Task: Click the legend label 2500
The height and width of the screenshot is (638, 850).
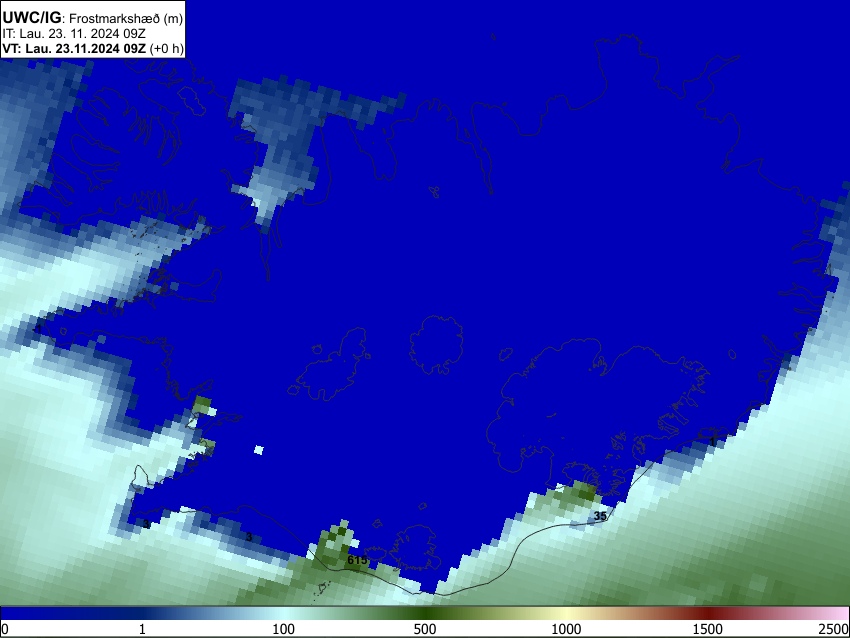Action: (x=834, y=629)
